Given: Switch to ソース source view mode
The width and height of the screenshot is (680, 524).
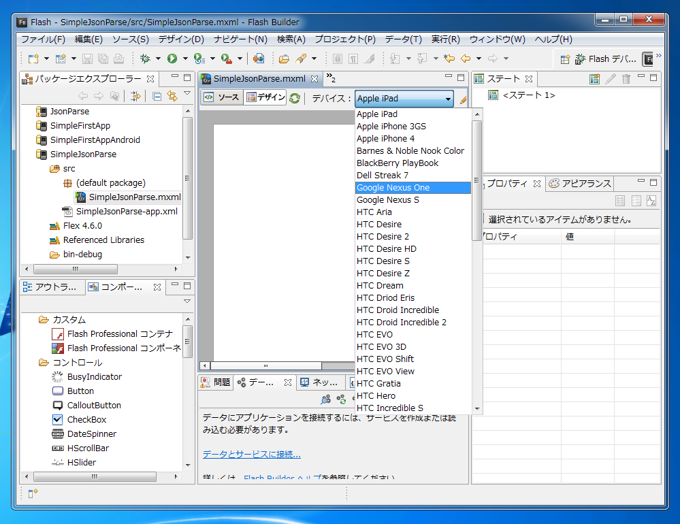Looking at the screenshot, I should (222, 98).
